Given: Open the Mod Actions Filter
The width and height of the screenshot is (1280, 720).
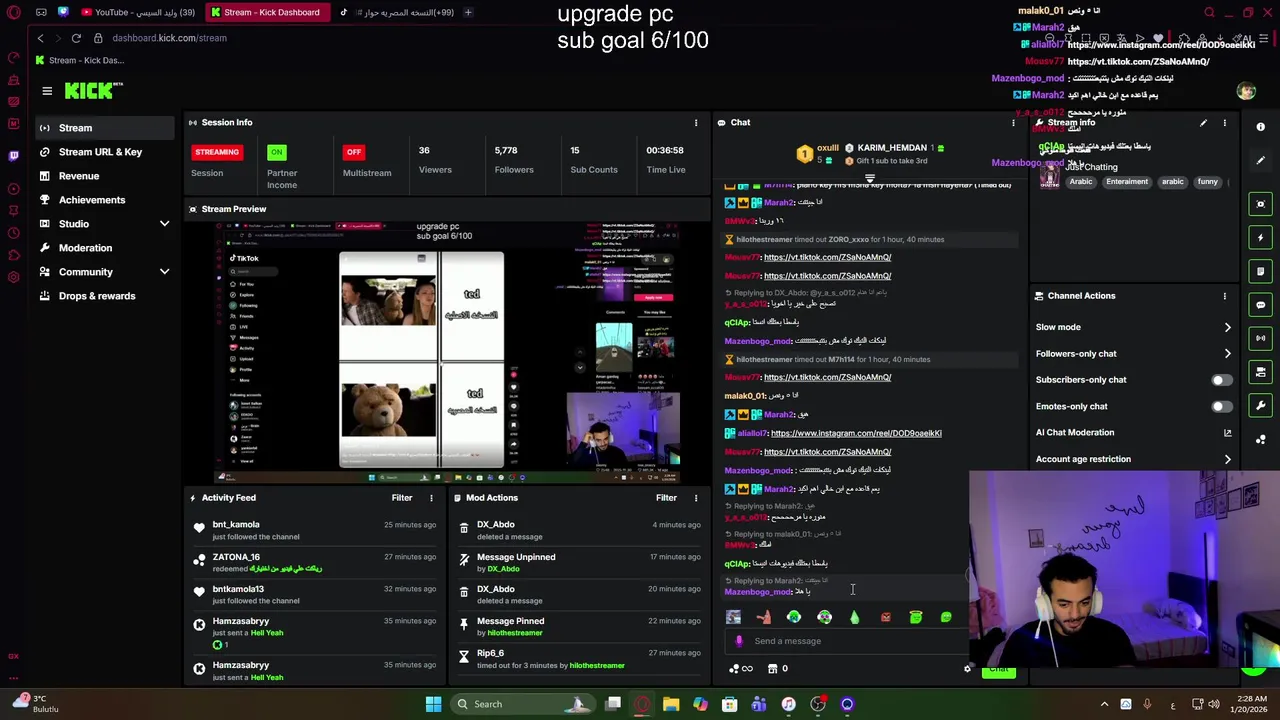Looking at the screenshot, I should click(666, 498).
